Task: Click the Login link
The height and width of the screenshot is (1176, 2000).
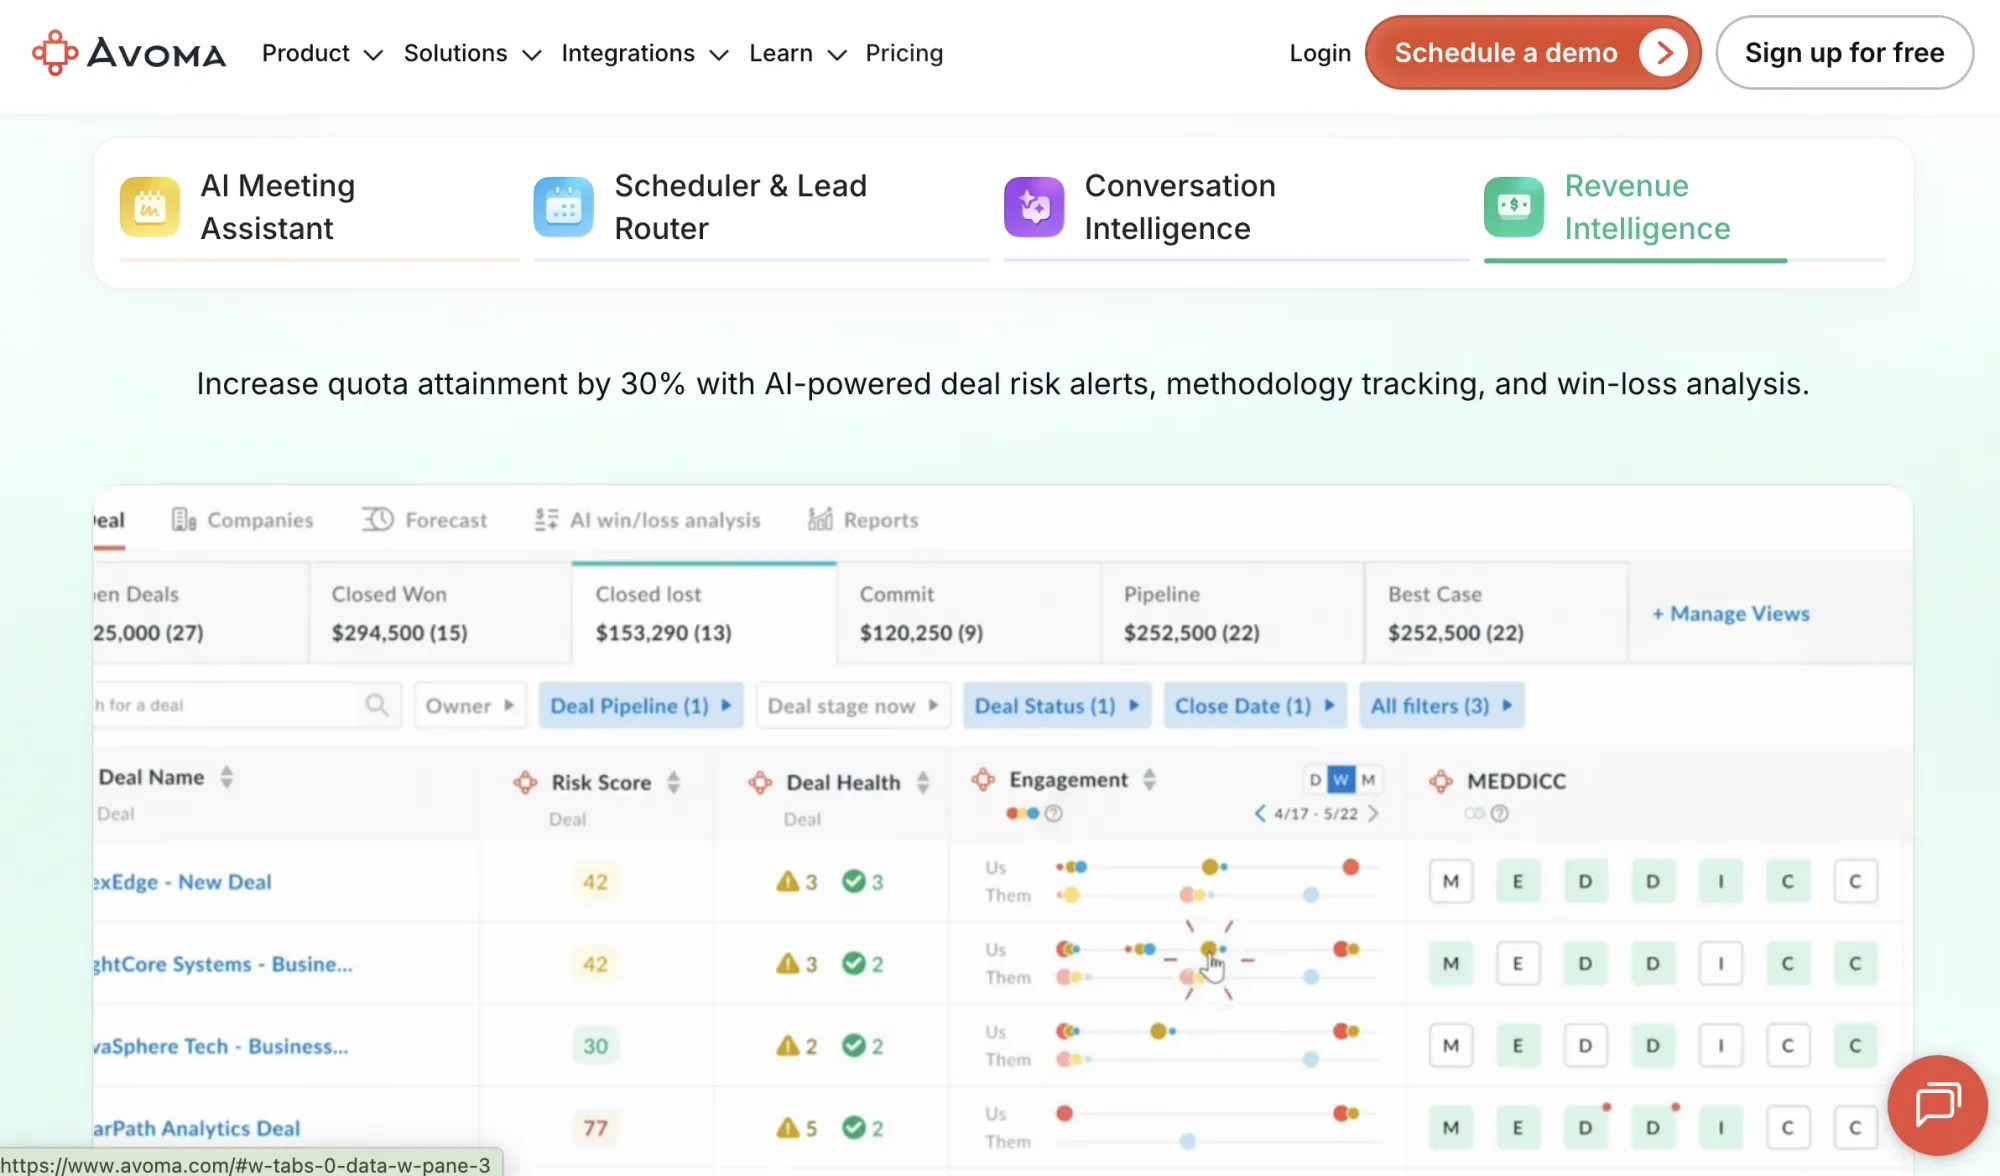Action: (1320, 53)
